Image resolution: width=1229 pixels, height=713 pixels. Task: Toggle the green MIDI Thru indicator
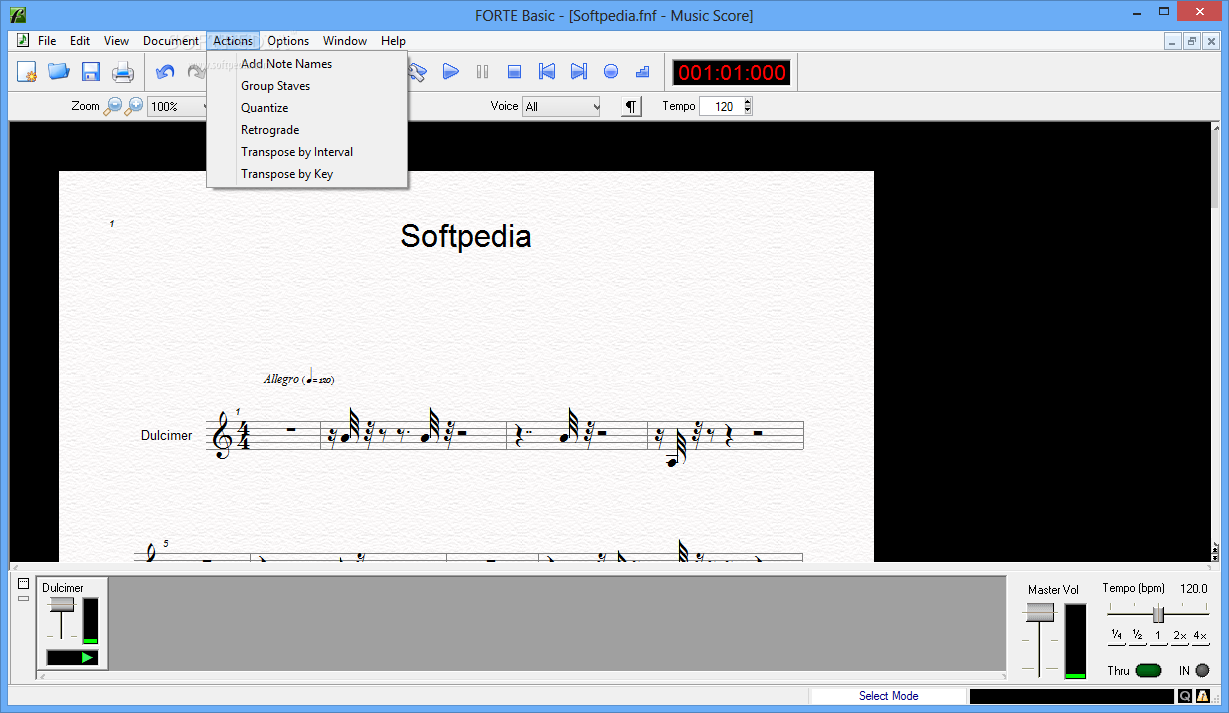click(1148, 671)
